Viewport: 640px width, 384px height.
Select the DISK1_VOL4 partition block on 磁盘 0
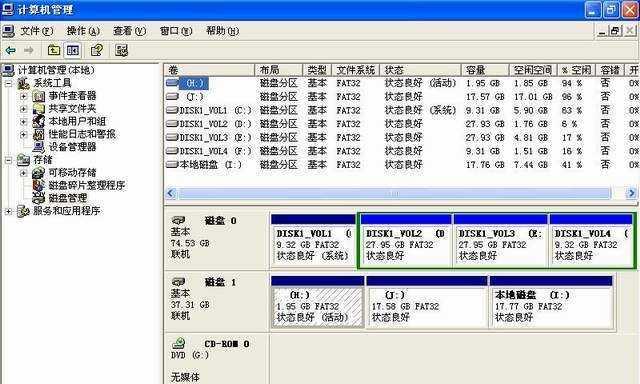pos(591,240)
